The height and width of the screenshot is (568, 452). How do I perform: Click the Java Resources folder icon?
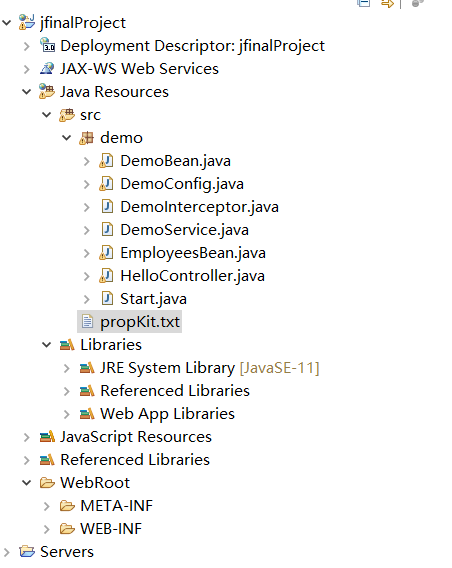point(47,92)
